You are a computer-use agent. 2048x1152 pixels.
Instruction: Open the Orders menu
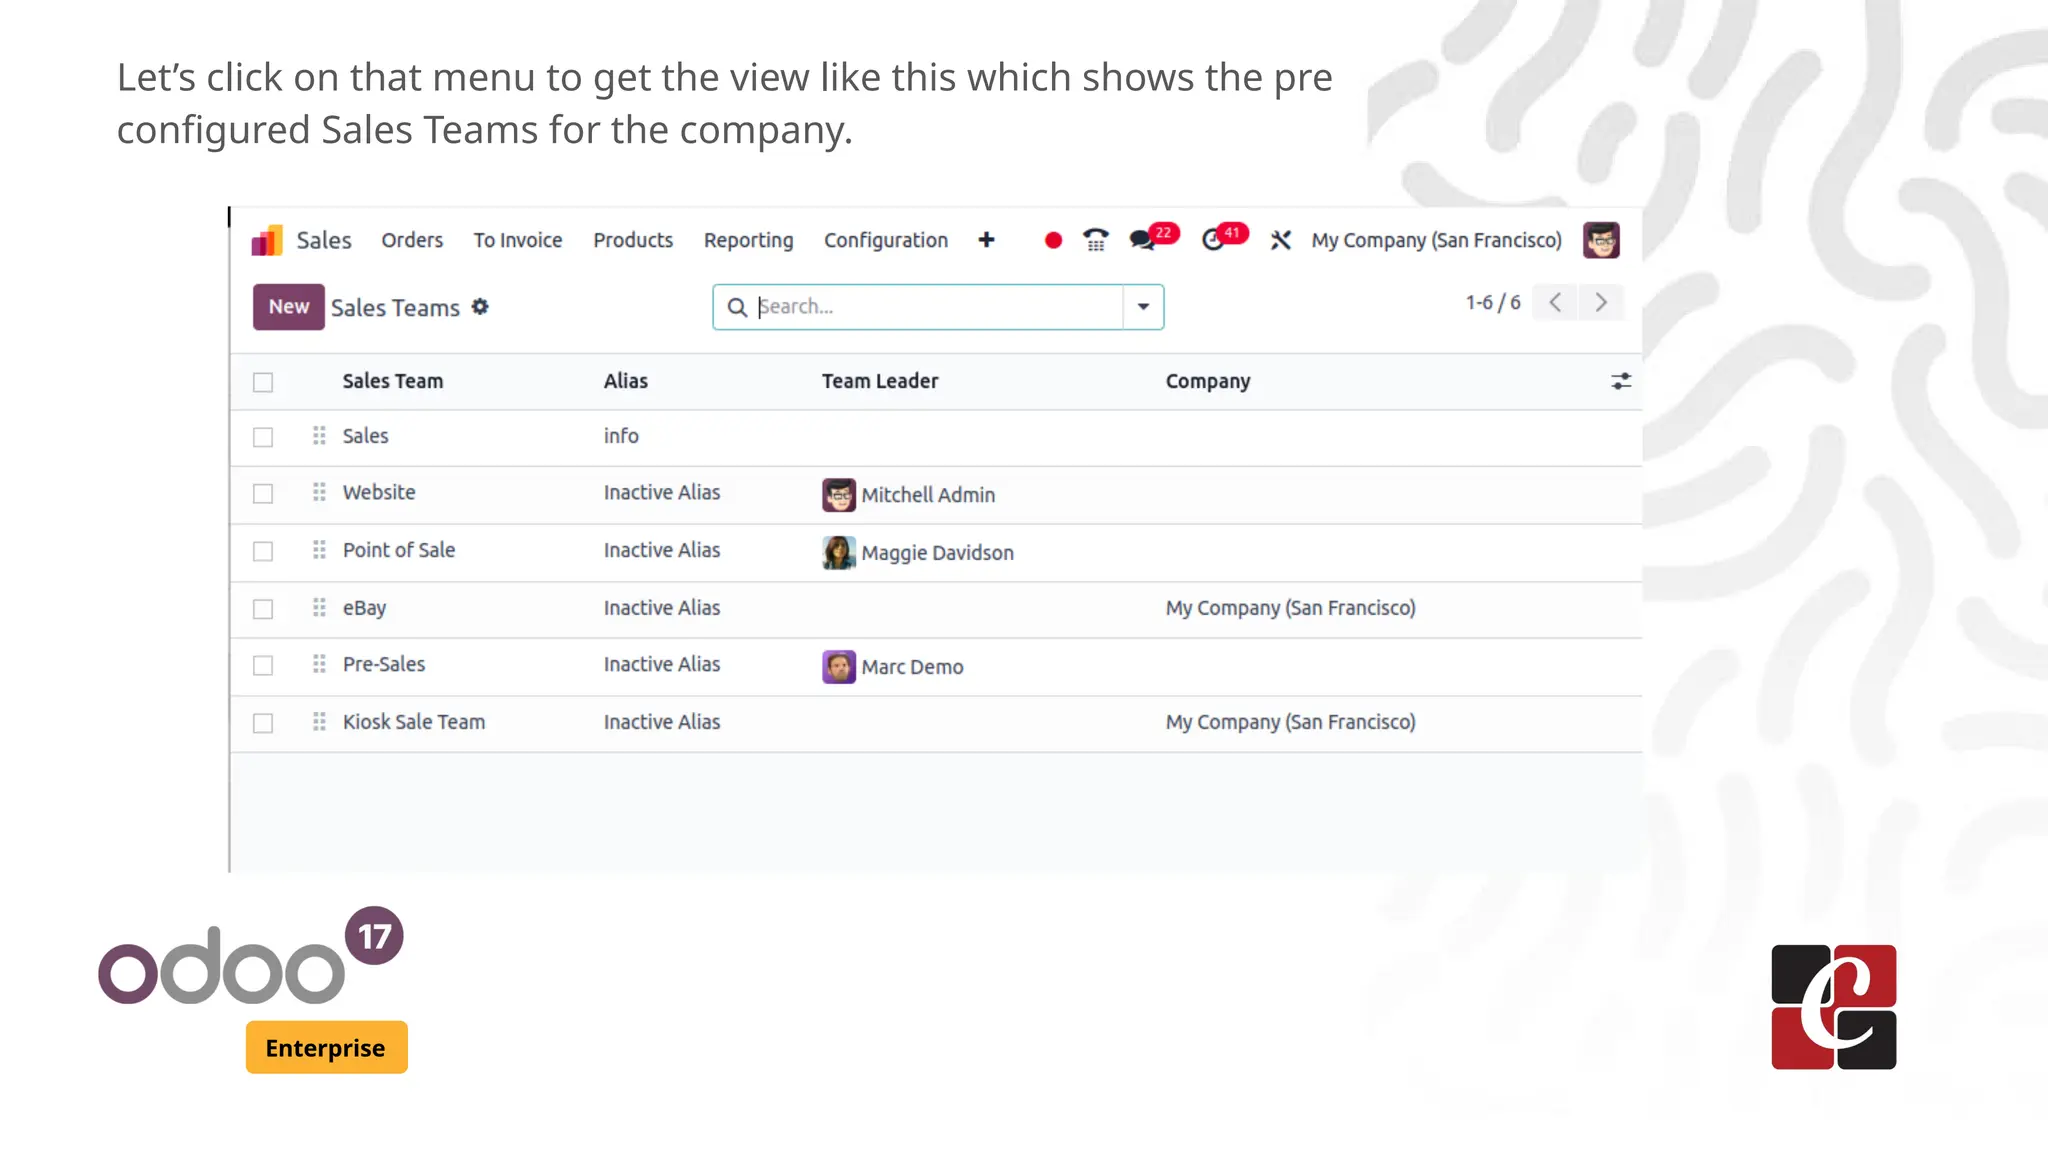coord(412,240)
